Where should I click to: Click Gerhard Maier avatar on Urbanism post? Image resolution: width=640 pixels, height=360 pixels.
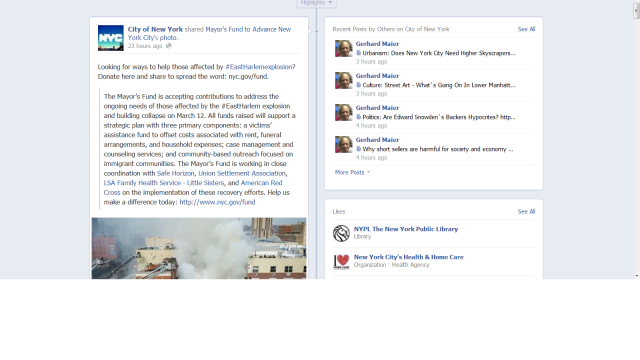(344, 49)
